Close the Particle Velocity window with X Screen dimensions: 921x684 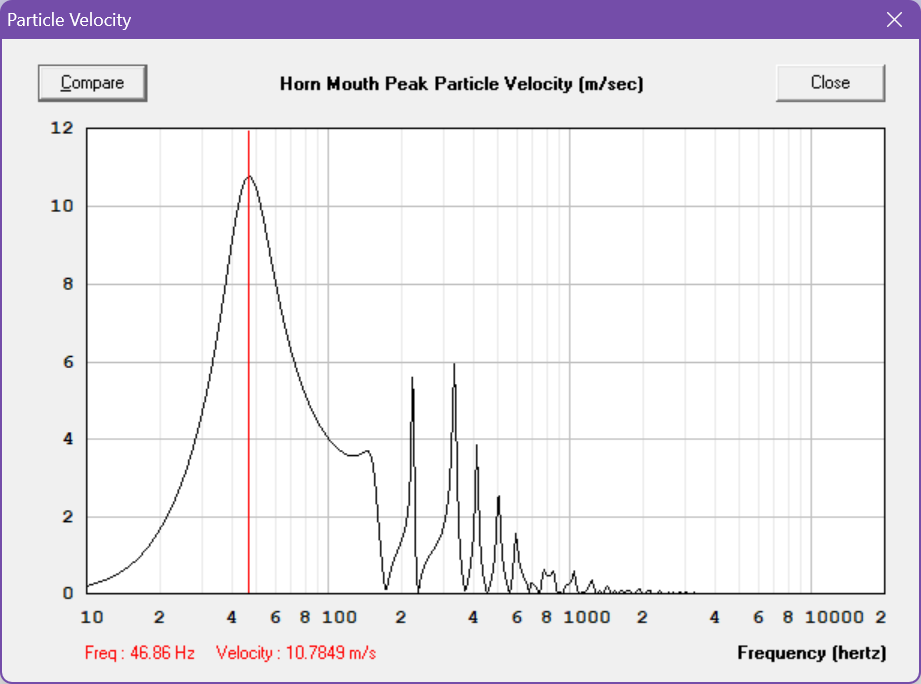click(x=894, y=19)
